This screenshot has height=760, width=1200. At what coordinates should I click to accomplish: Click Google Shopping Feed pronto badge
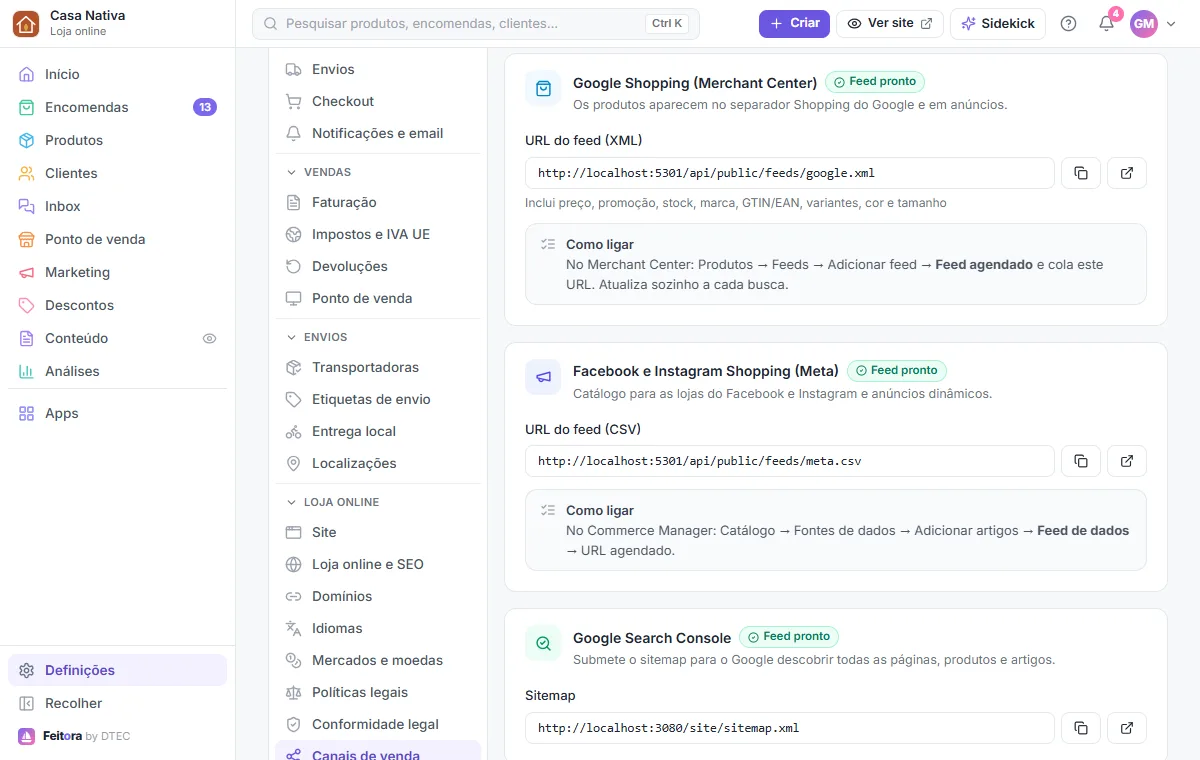pos(875,82)
